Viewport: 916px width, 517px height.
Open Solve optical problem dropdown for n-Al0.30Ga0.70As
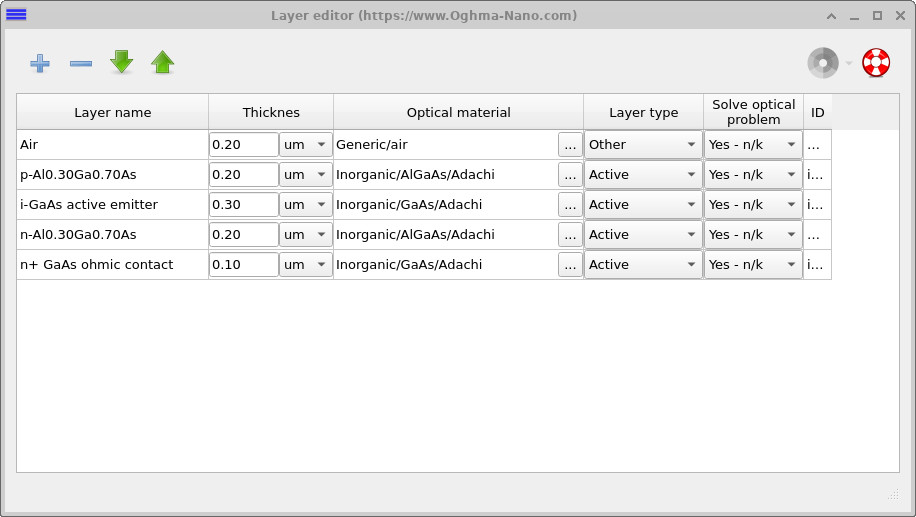pyautogui.click(x=753, y=234)
